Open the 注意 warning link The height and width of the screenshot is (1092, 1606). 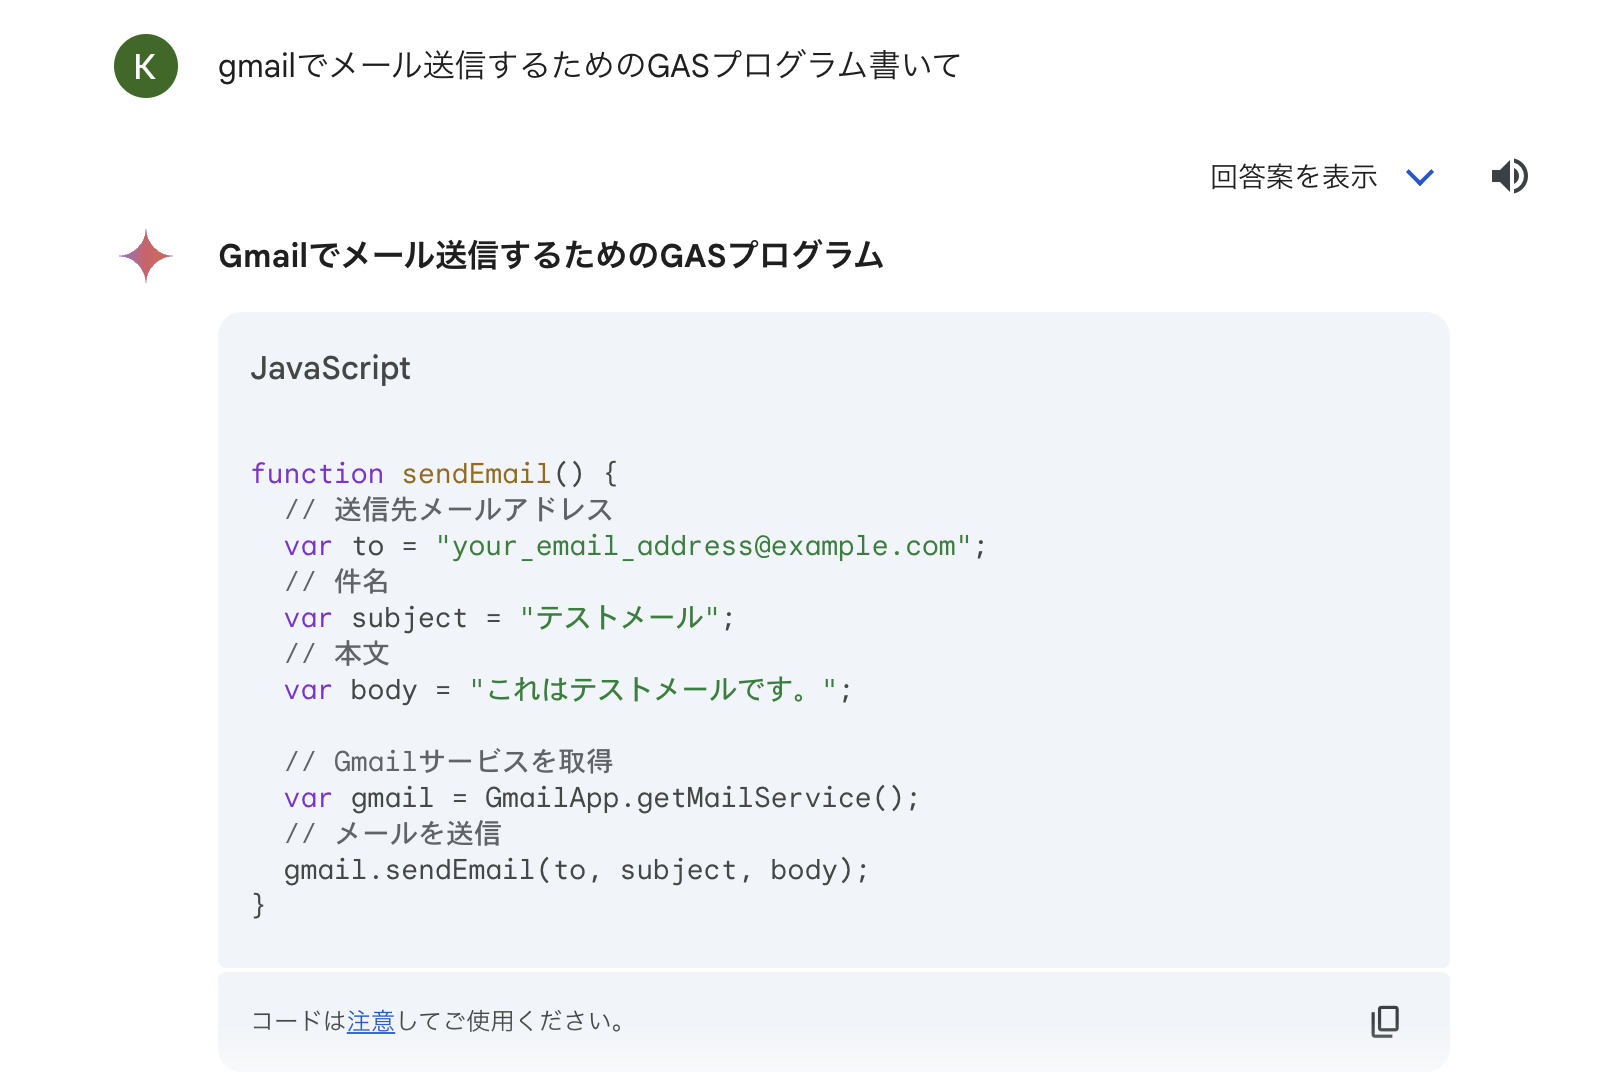371,1021
